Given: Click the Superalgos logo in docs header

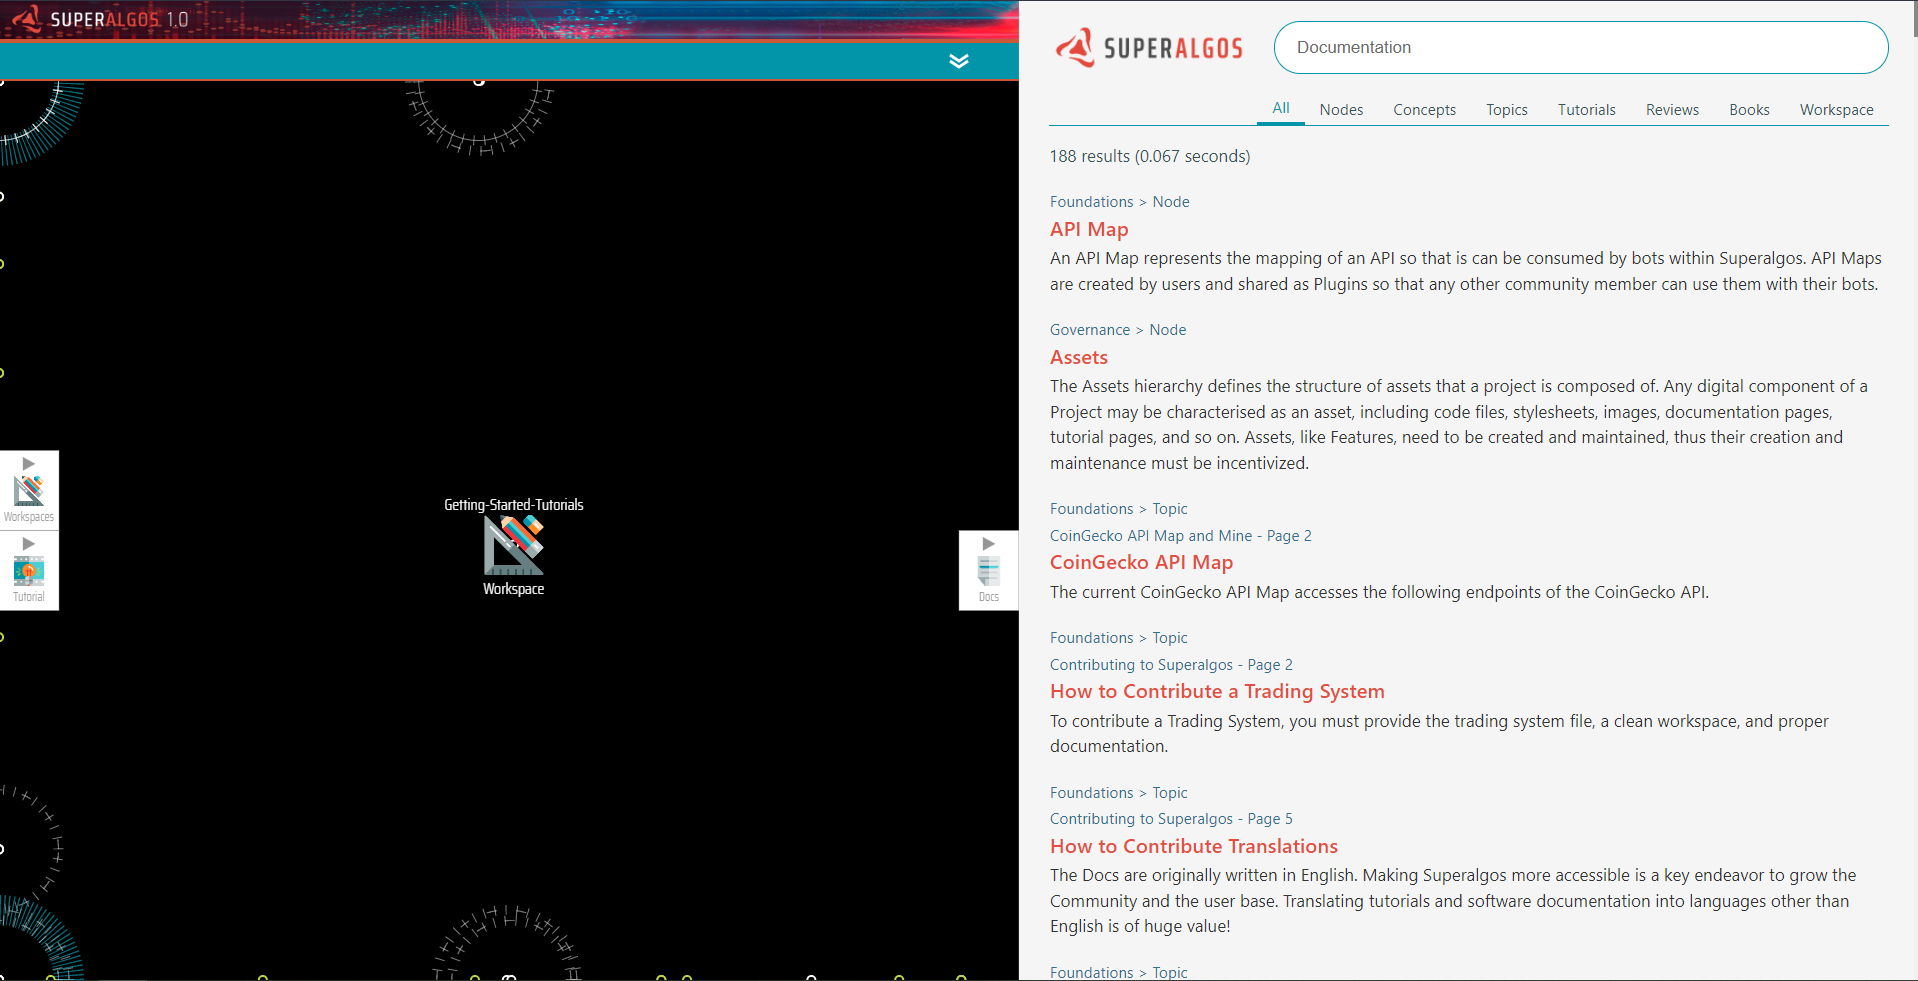Looking at the screenshot, I should [1149, 47].
